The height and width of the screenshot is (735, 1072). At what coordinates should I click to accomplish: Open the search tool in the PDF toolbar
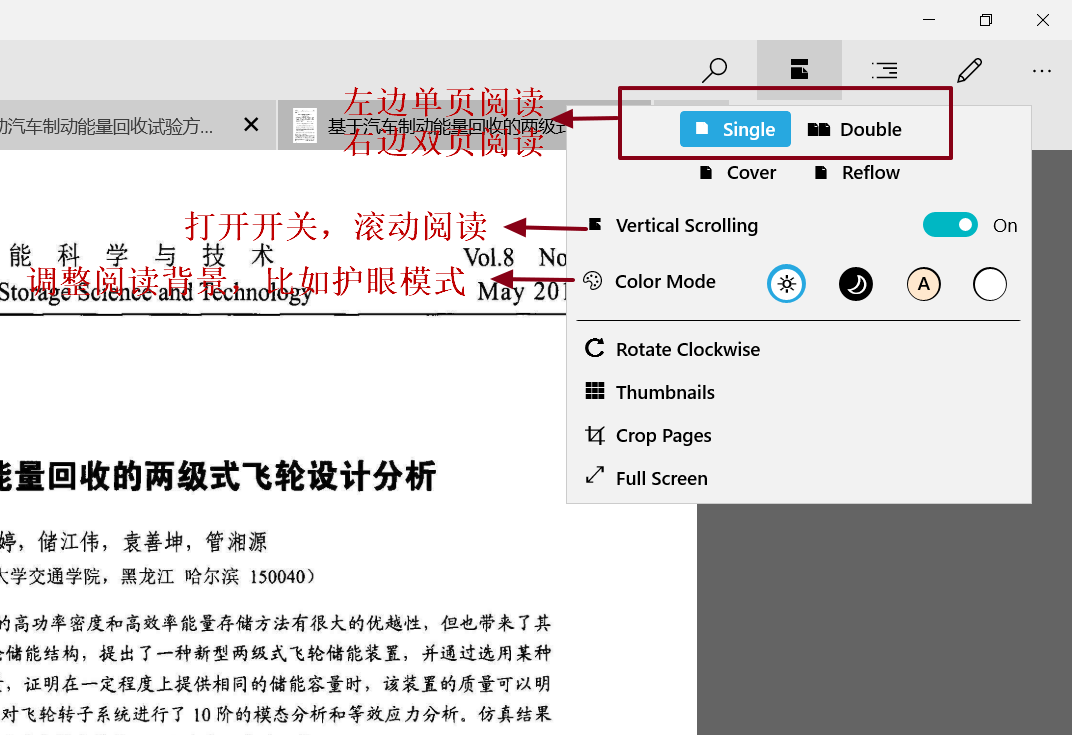point(716,69)
